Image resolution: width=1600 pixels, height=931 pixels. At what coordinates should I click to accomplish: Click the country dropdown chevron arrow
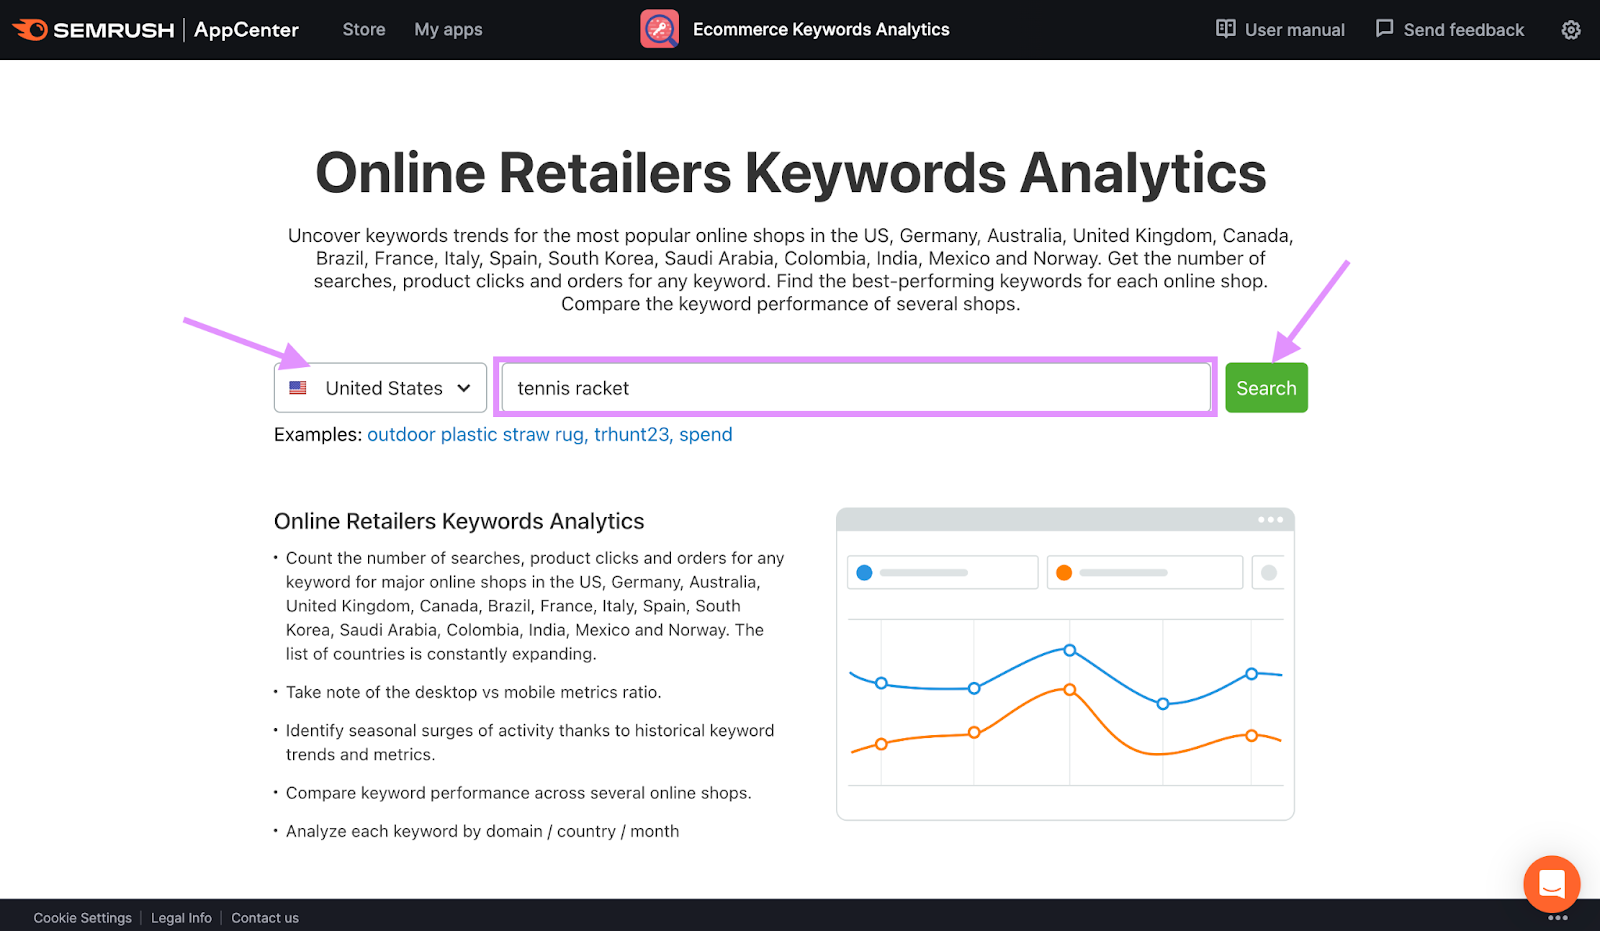[x=464, y=388]
